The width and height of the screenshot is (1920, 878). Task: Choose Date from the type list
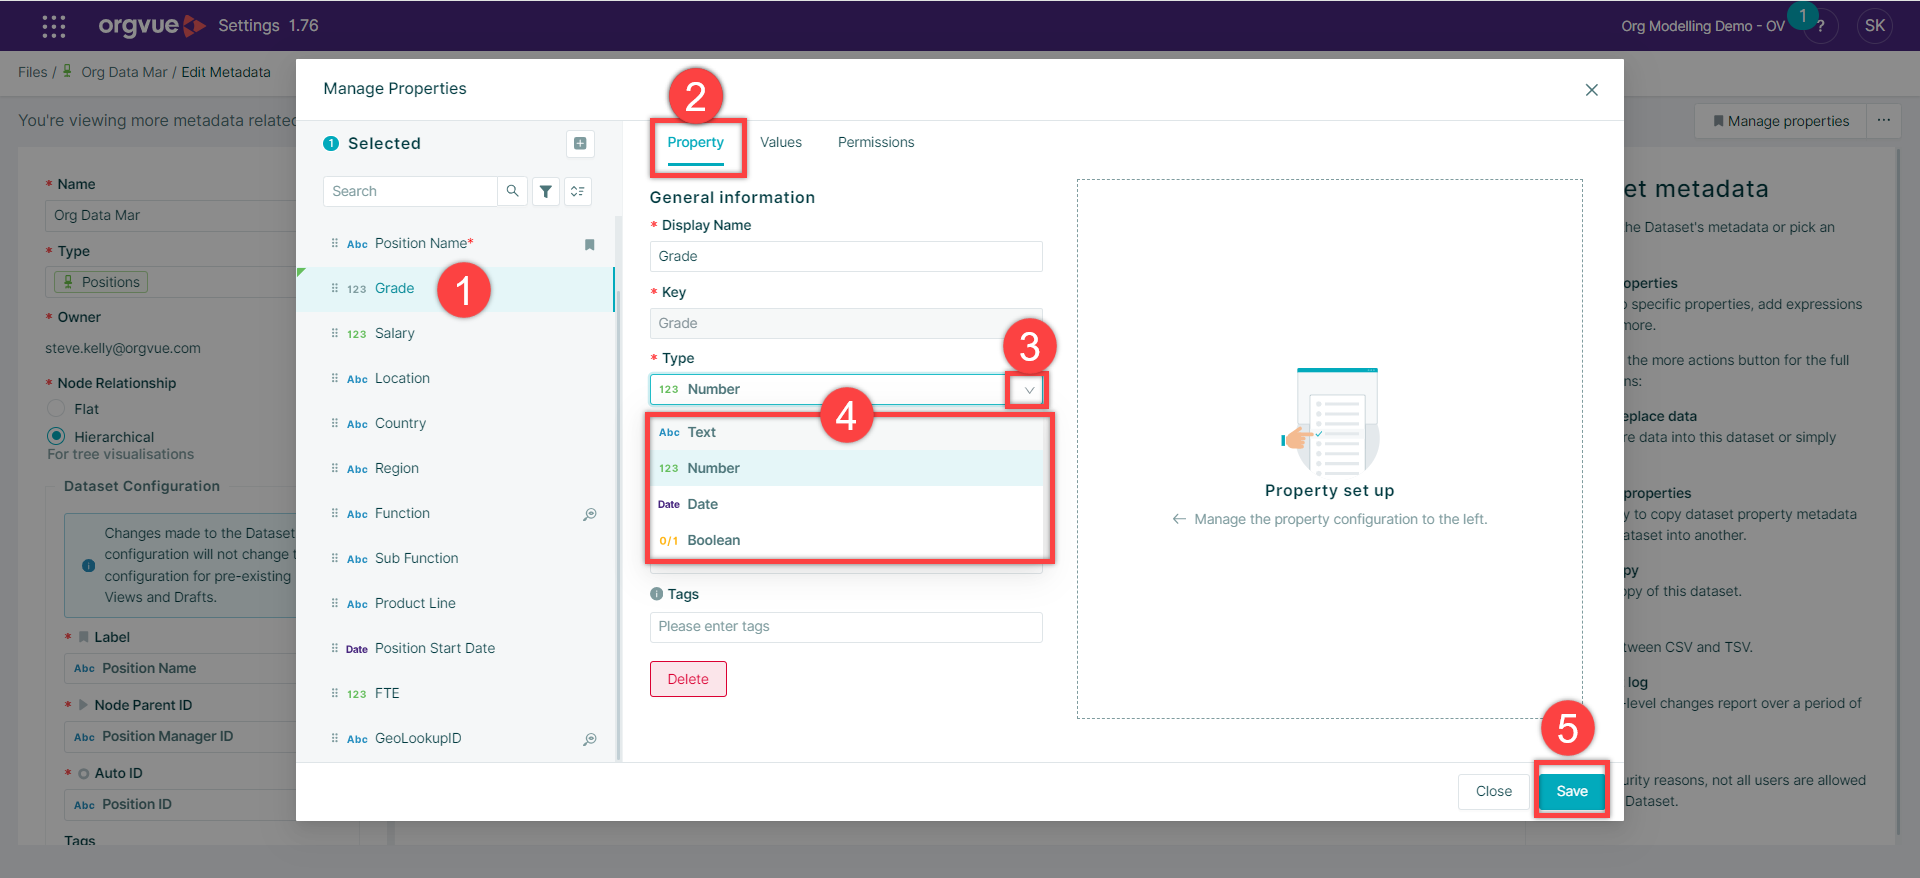pos(702,504)
